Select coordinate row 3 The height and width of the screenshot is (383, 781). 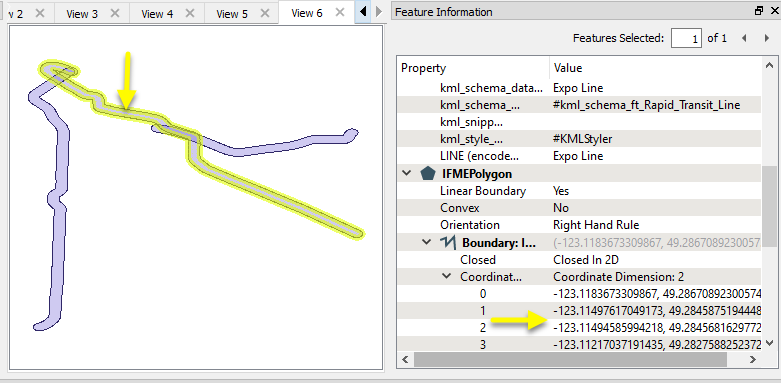(579, 344)
